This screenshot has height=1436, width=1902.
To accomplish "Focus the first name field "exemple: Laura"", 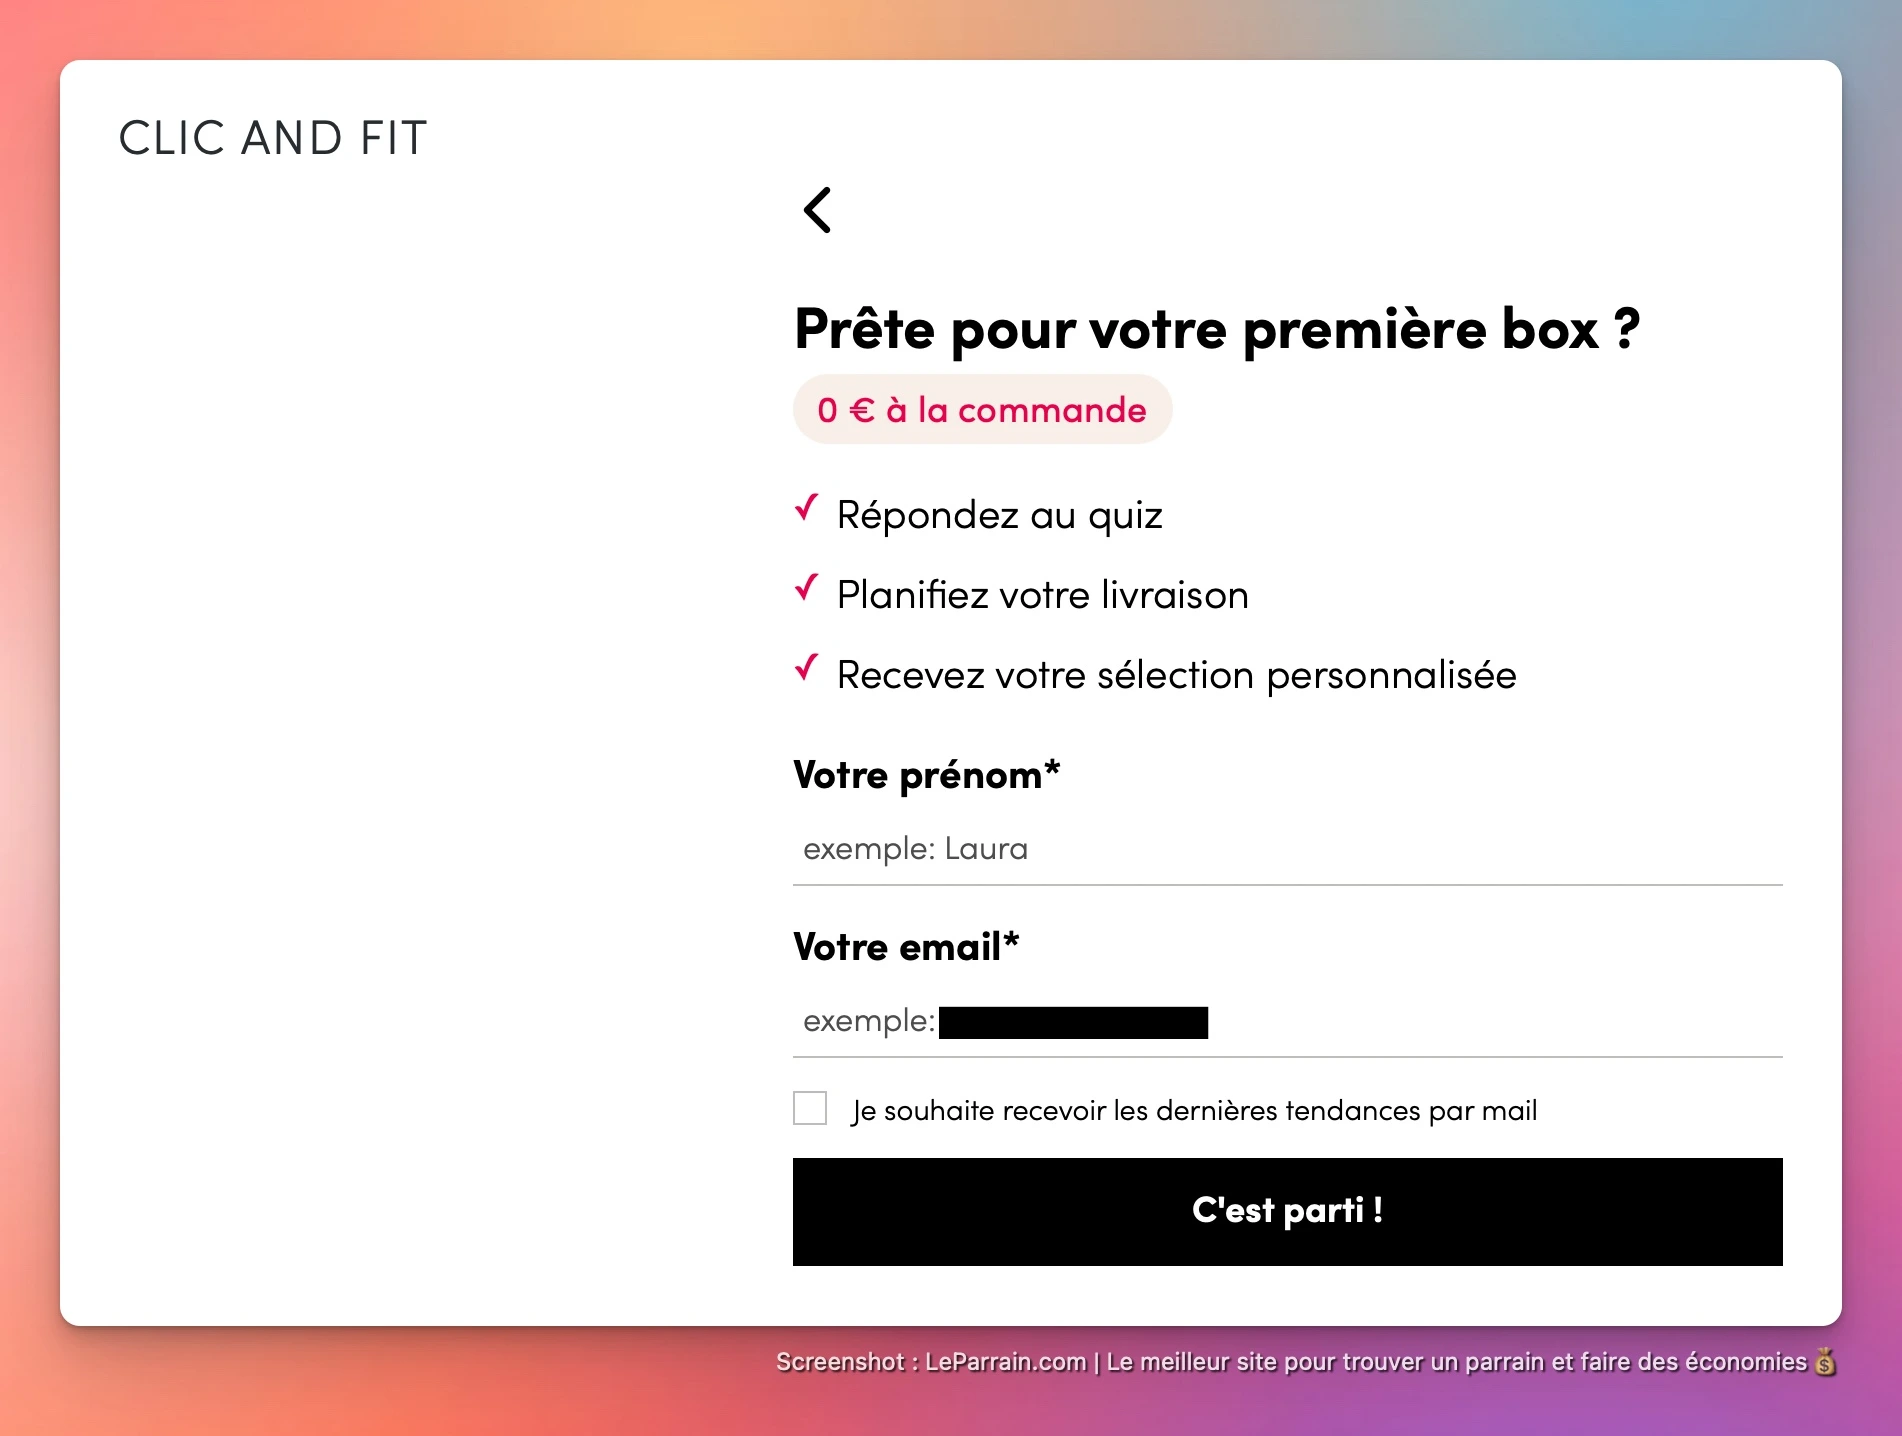I will (x=1287, y=849).
